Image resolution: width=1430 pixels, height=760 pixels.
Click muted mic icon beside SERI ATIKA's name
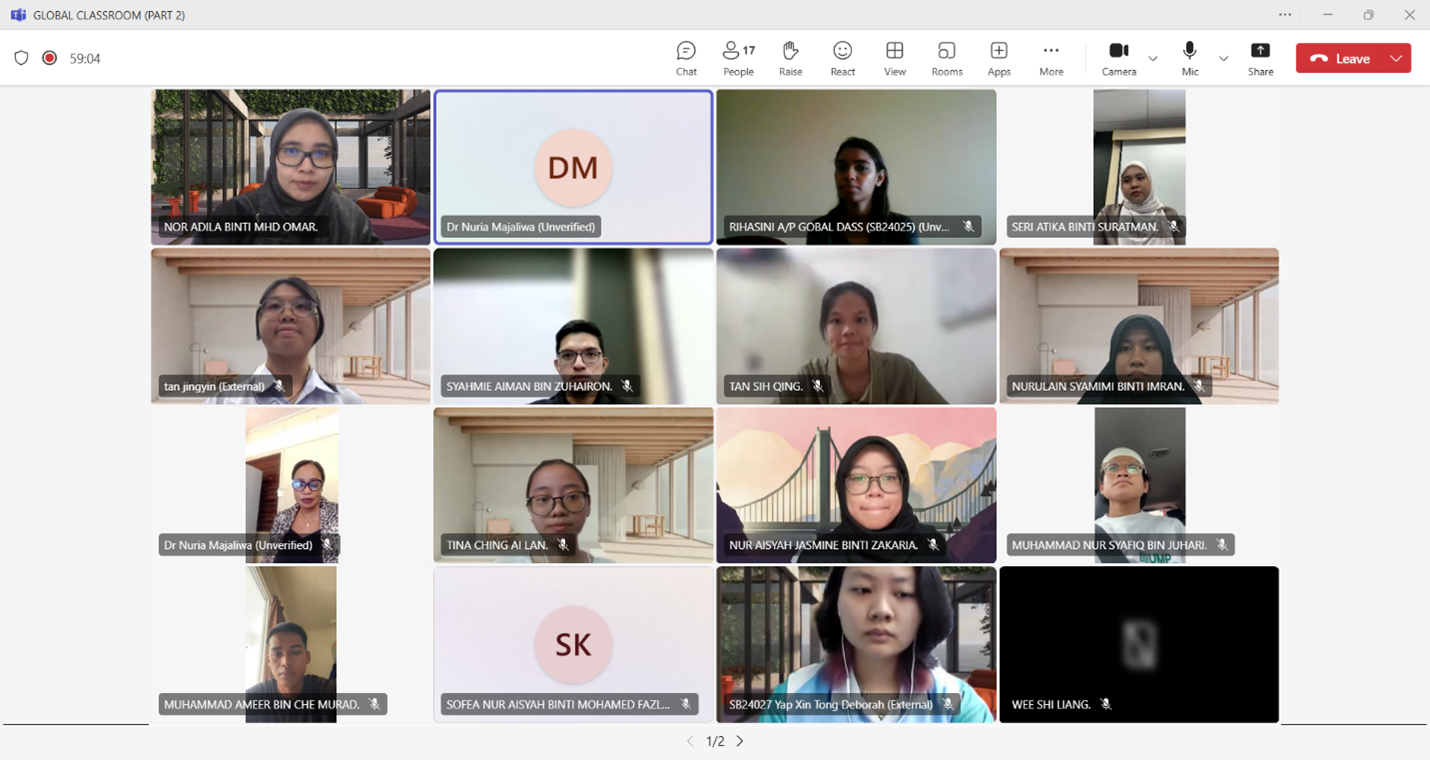tap(1174, 227)
